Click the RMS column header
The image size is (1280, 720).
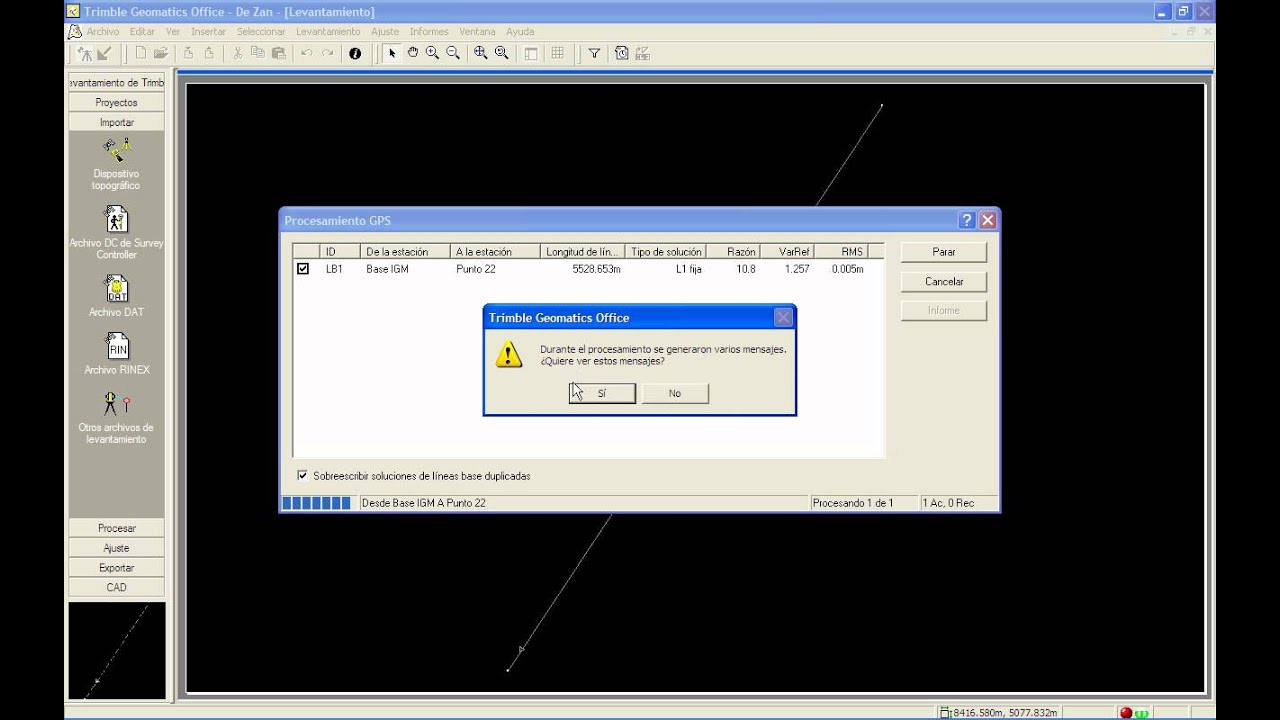(841, 252)
